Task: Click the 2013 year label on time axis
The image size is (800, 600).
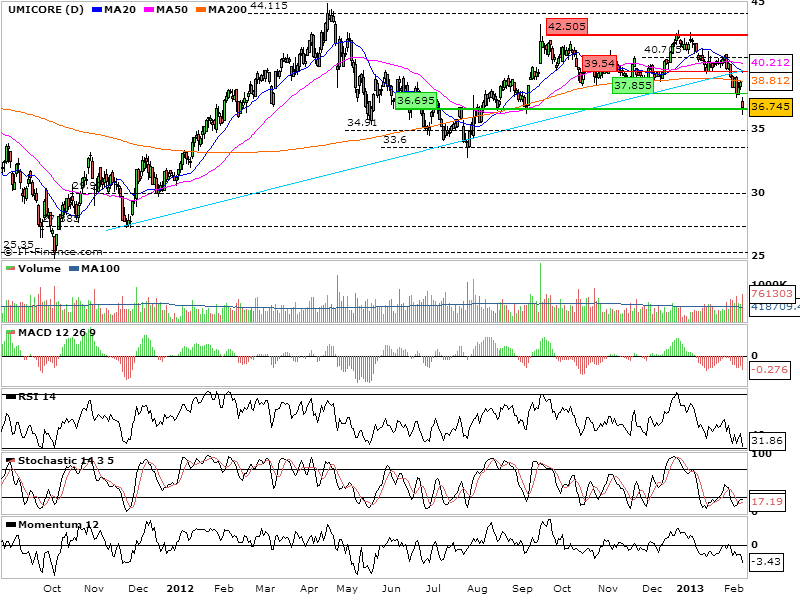Action: click(690, 589)
